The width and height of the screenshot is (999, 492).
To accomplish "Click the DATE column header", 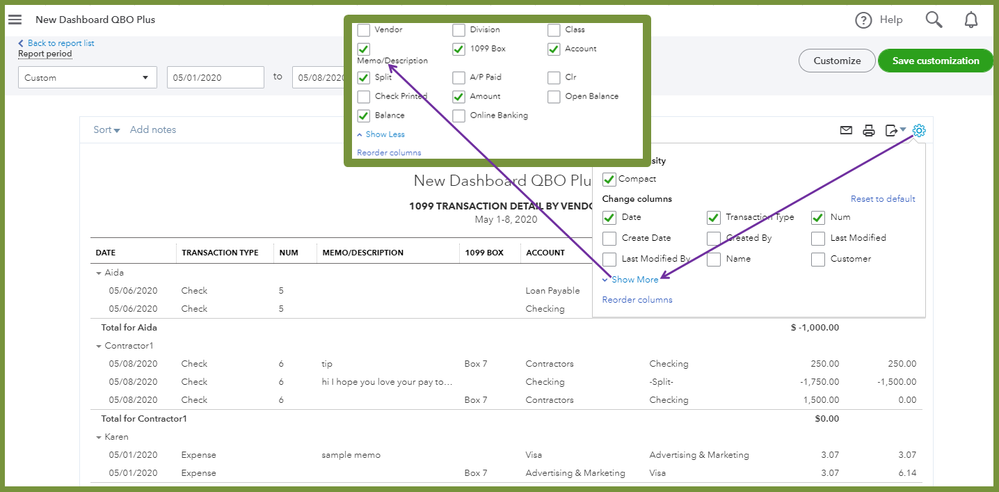I will point(106,252).
